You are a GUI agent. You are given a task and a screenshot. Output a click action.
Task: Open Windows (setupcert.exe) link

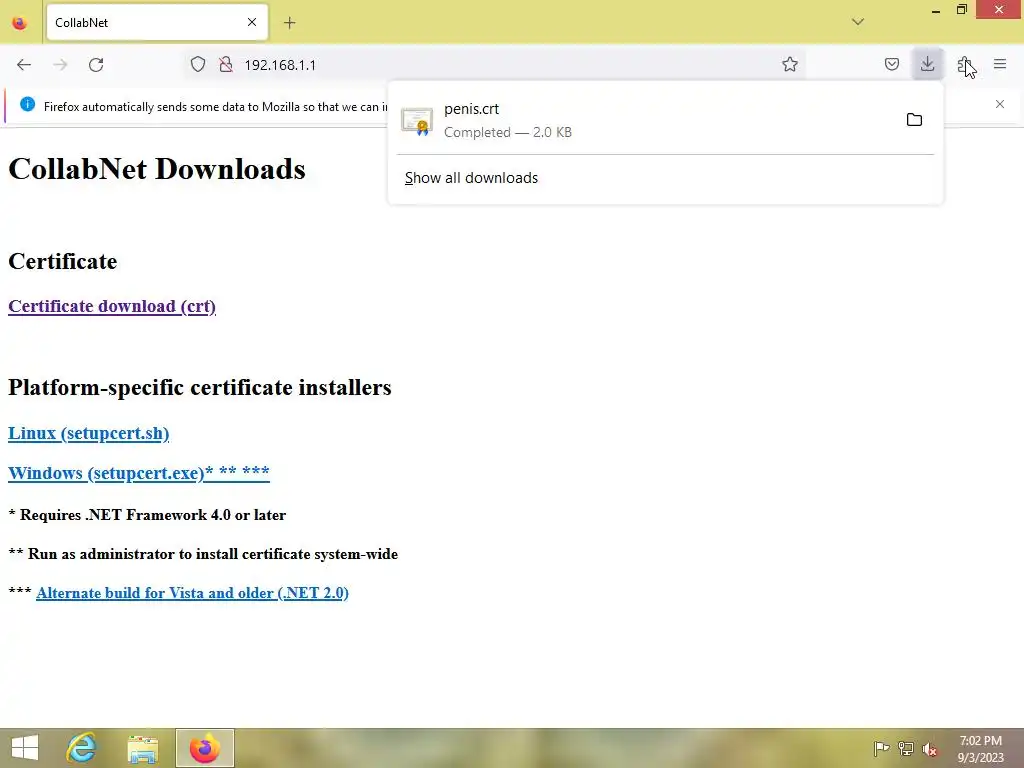pyautogui.click(x=139, y=473)
